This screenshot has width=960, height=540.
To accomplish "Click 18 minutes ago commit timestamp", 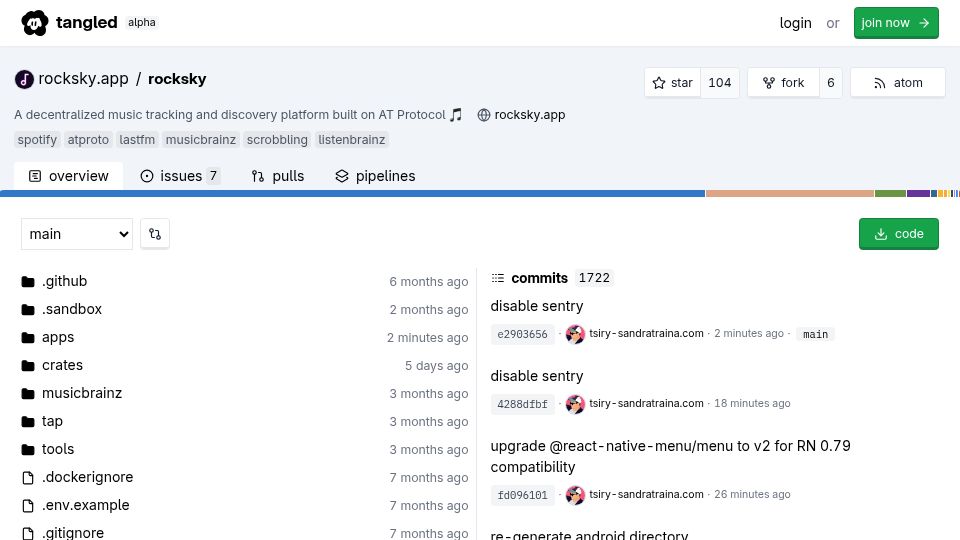I will coord(752,403).
